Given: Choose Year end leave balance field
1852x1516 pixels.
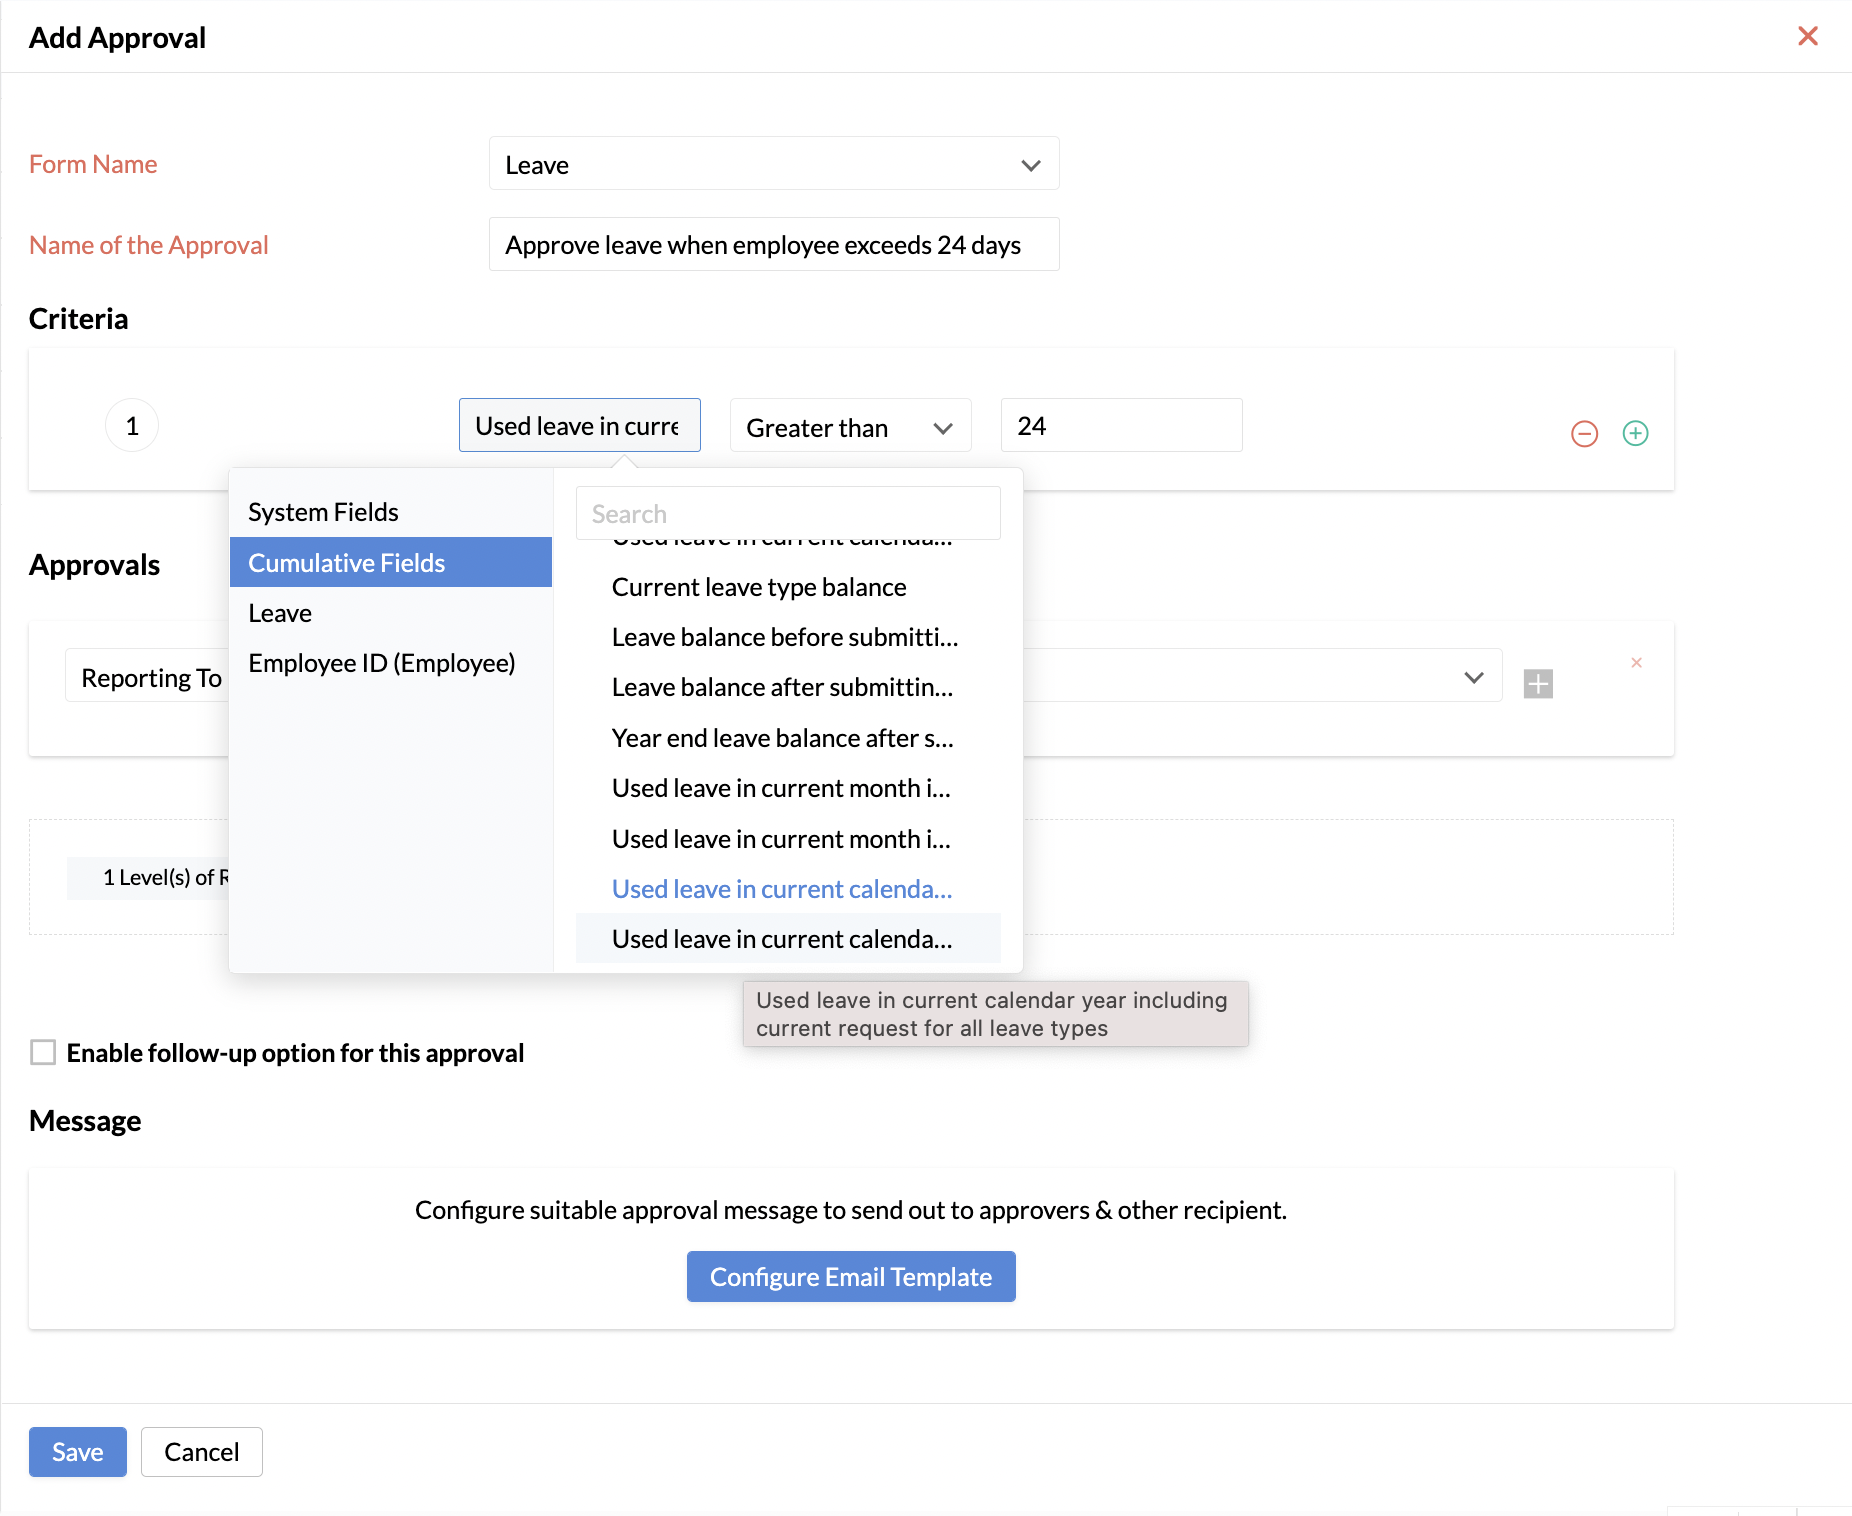Looking at the screenshot, I should pyautogui.click(x=787, y=738).
